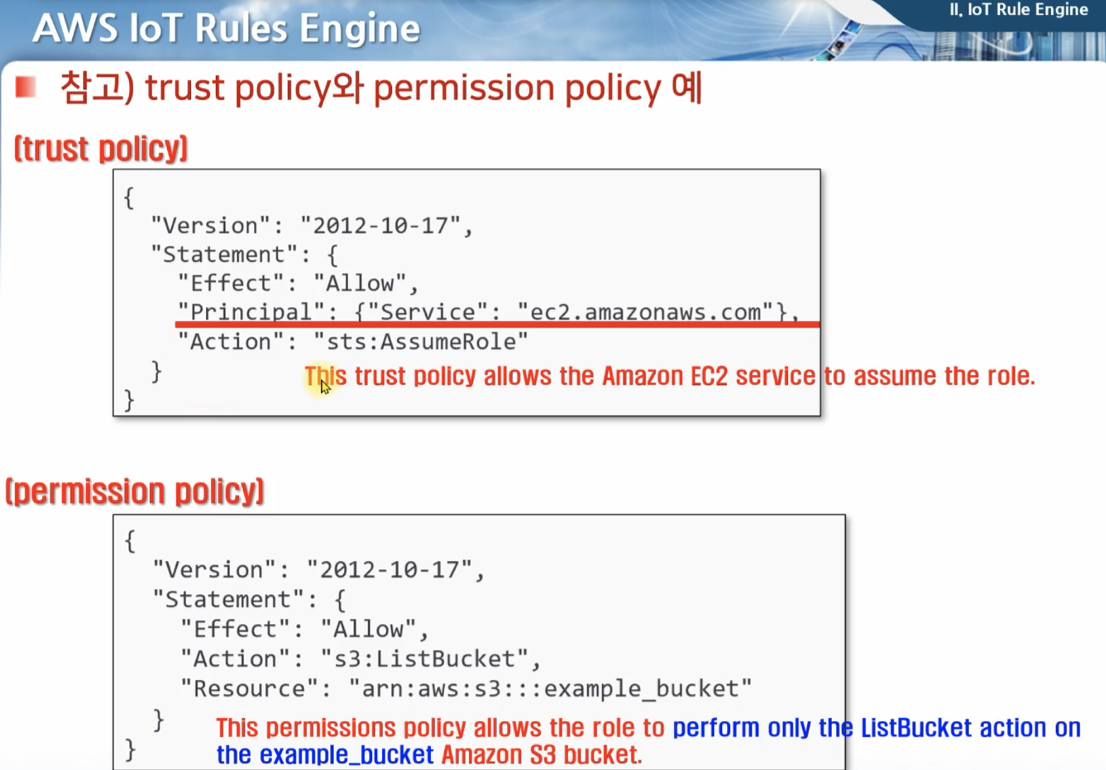Click the 'AWS IoT Rules Engine' slide title
1106x770 pixels.
click(x=226, y=29)
